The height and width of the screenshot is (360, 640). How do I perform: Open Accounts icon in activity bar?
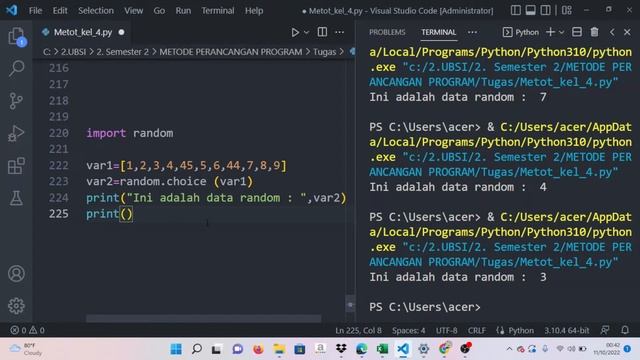tap(16, 273)
